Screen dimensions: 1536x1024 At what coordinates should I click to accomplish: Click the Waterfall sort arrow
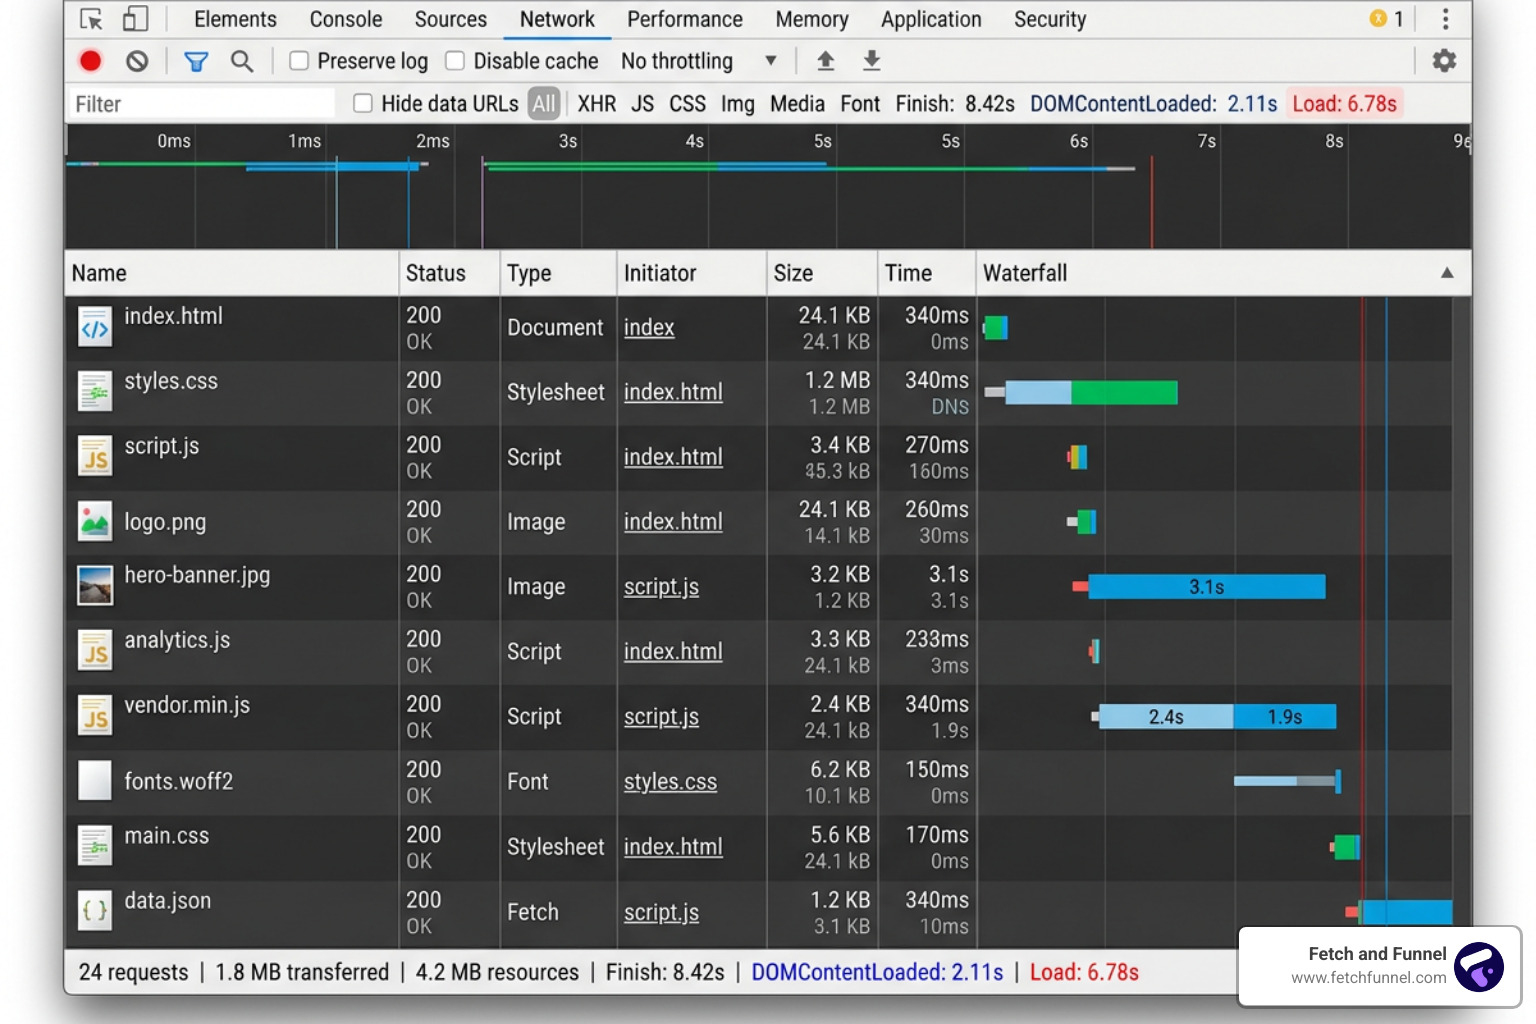point(1447,273)
